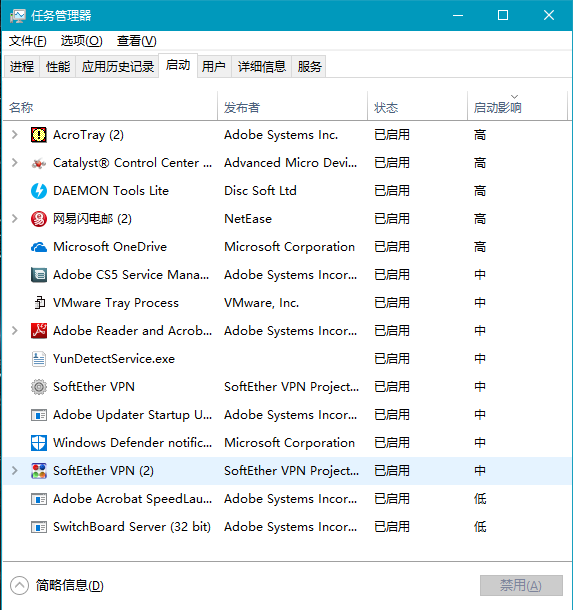Click Advanced Micro Devi... publisher text
Viewport: 573px width, 610px height.
[290, 163]
